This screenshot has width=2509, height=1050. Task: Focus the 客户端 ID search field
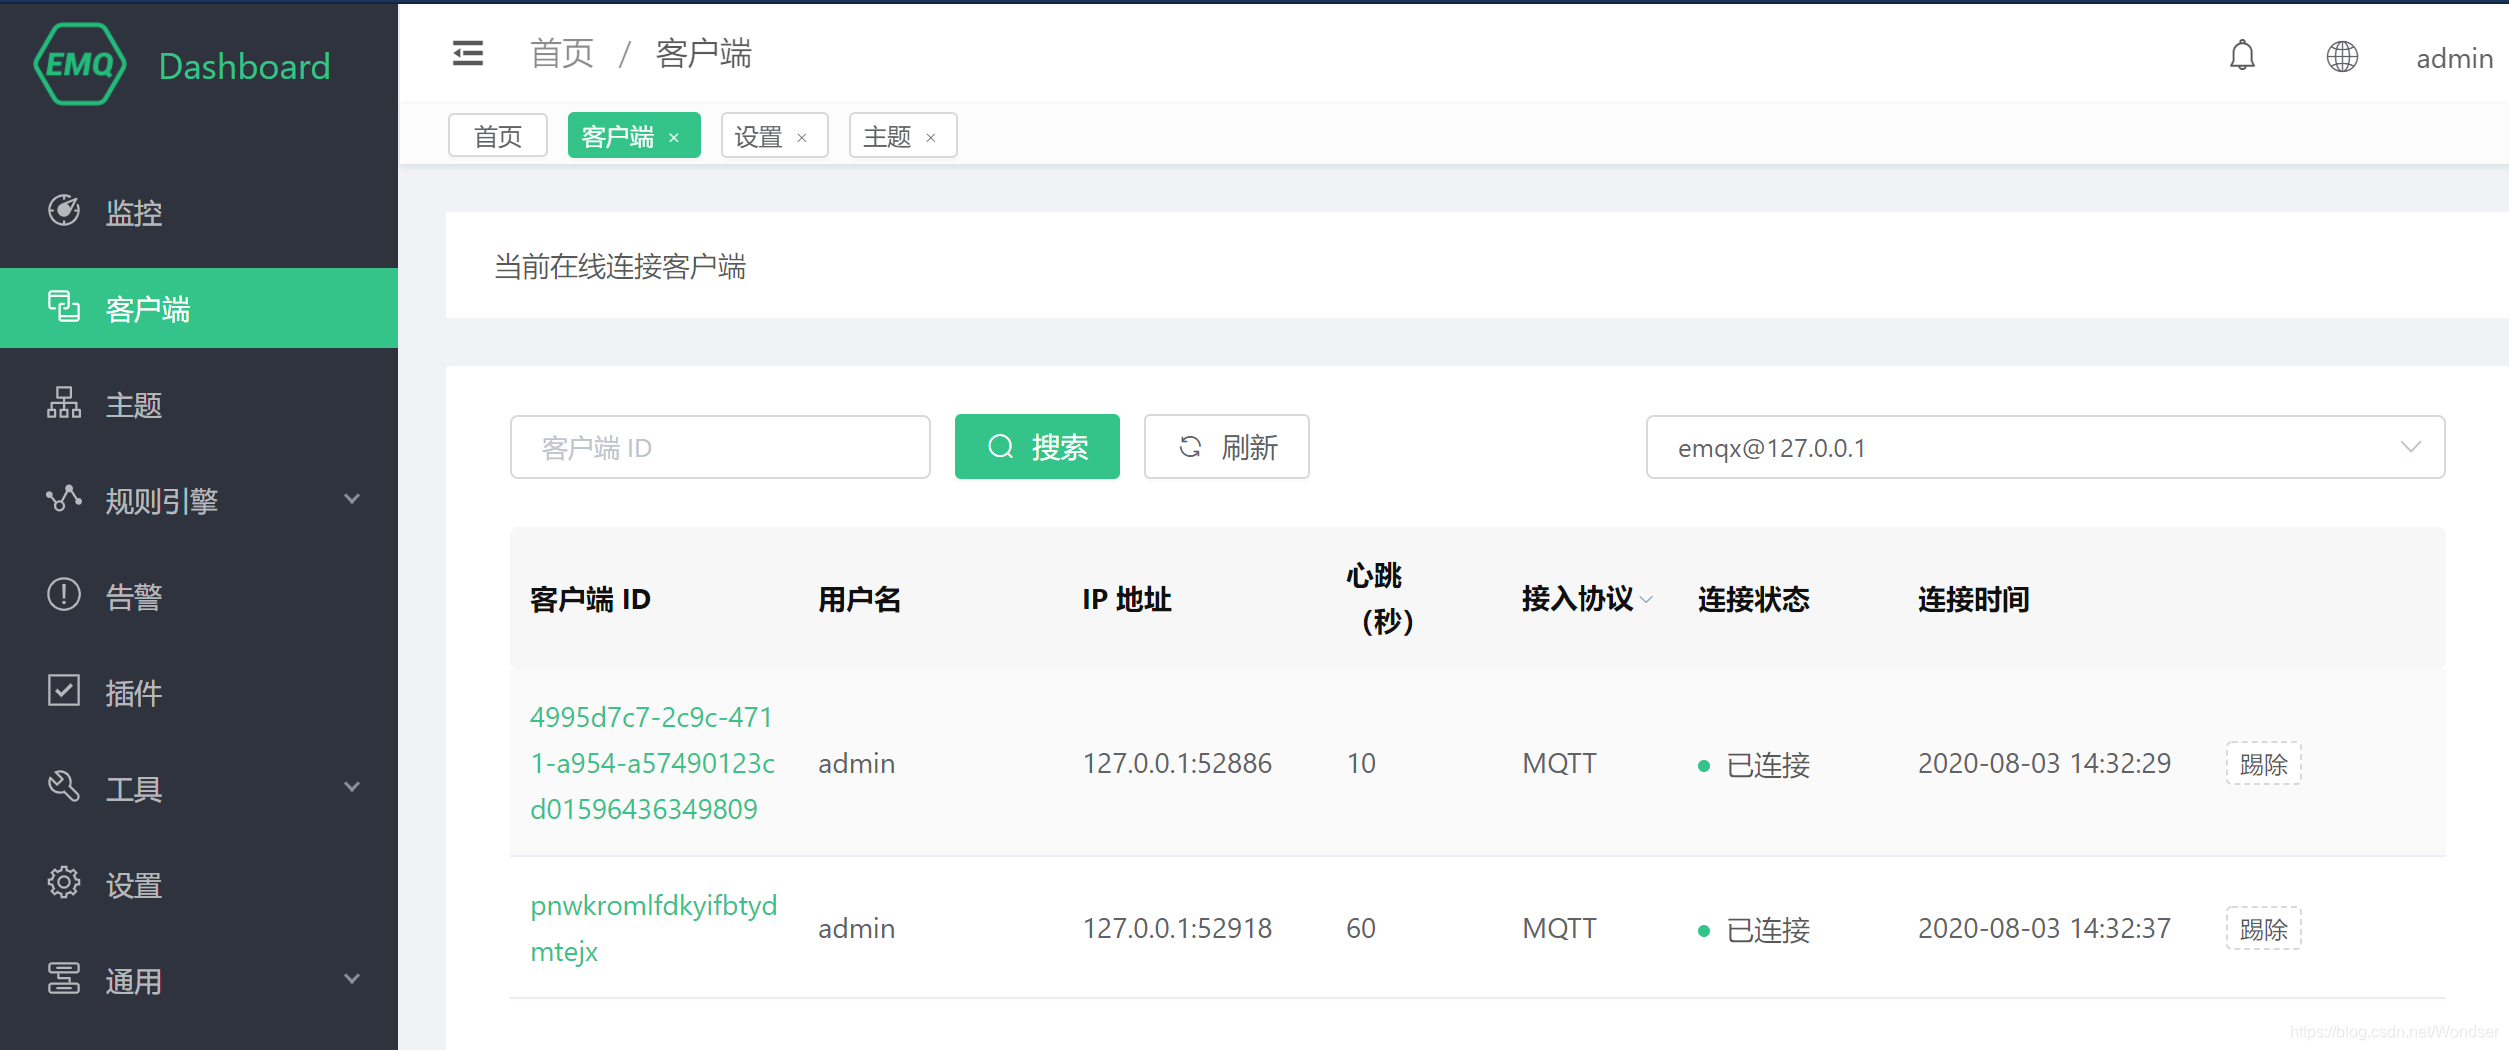click(x=720, y=447)
